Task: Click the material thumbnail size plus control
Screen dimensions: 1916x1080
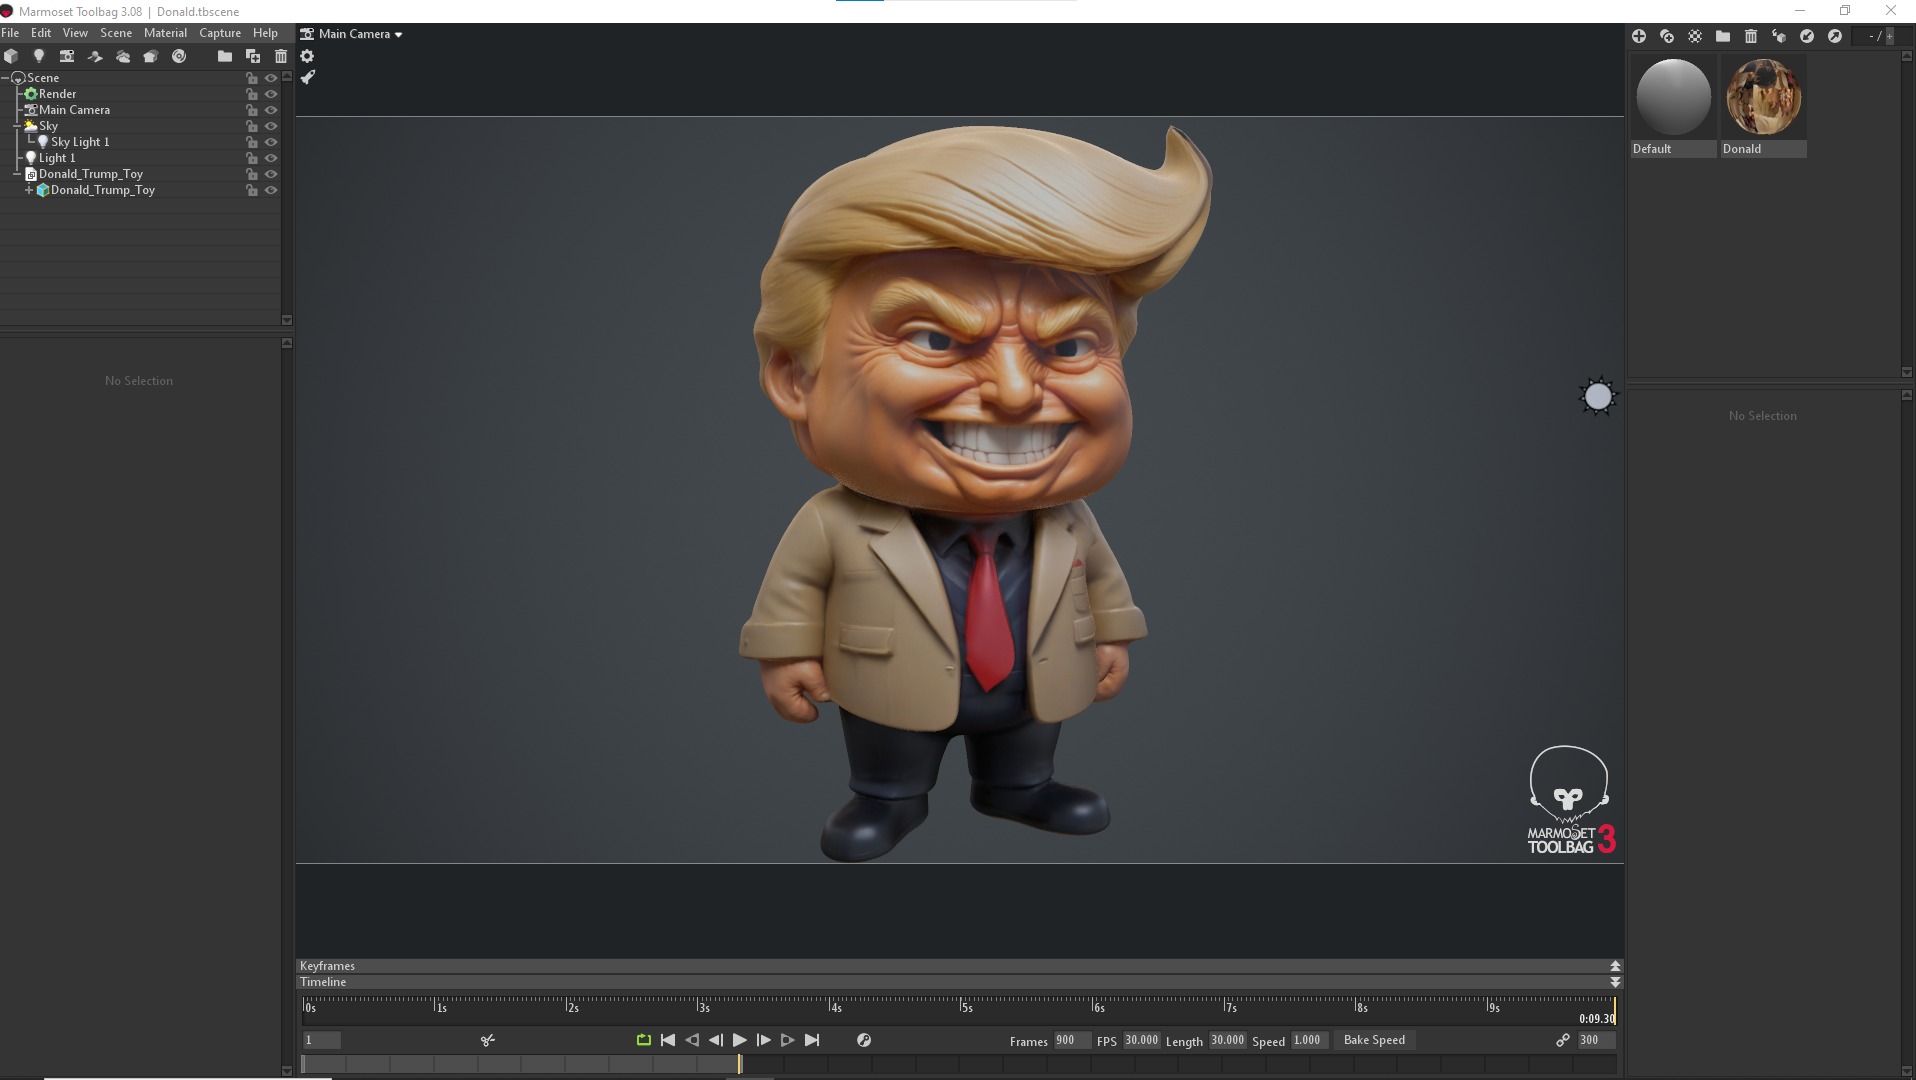Action: pyautogui.click(x=1889, y=36)
